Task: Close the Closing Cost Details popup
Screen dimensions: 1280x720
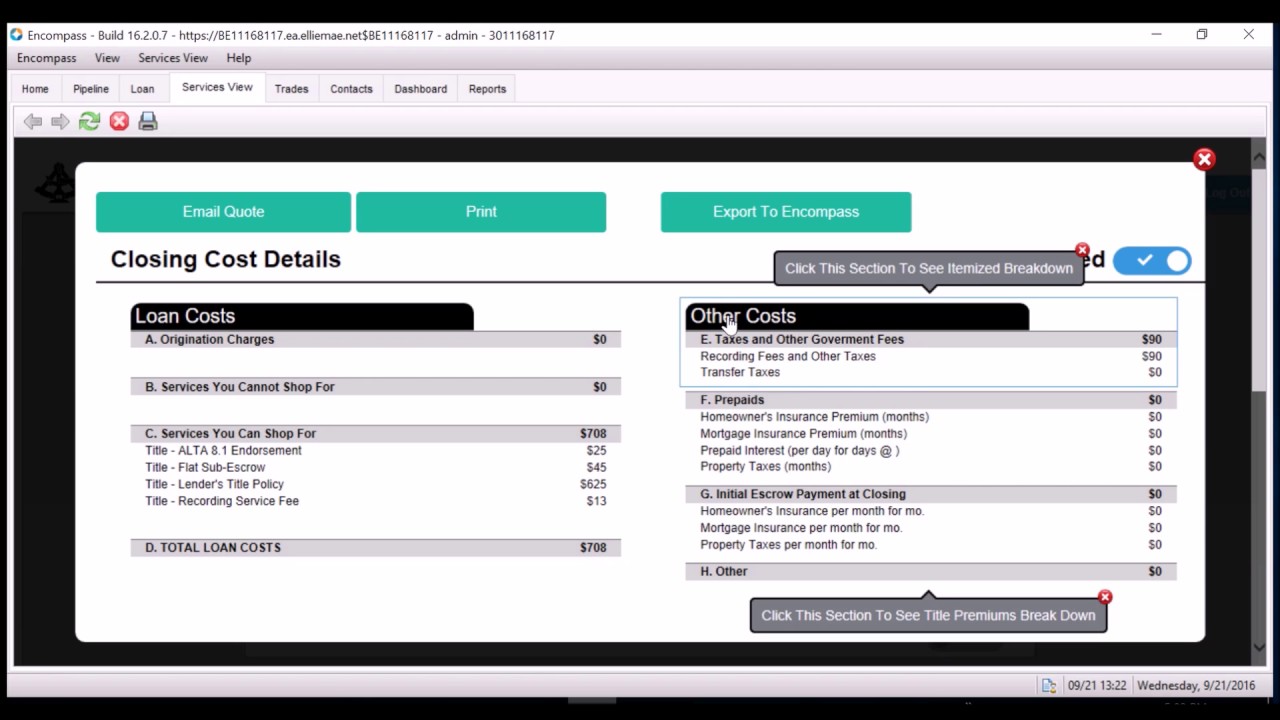Action: (x=1204, y=159)
